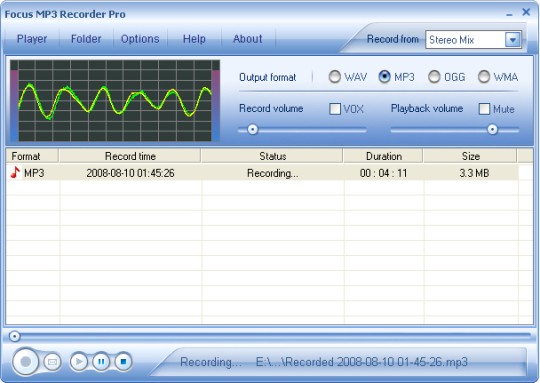The image size is (540, 383).
Task: Click the round Record button
Action: pyautogui.click(x=25, y=361)
